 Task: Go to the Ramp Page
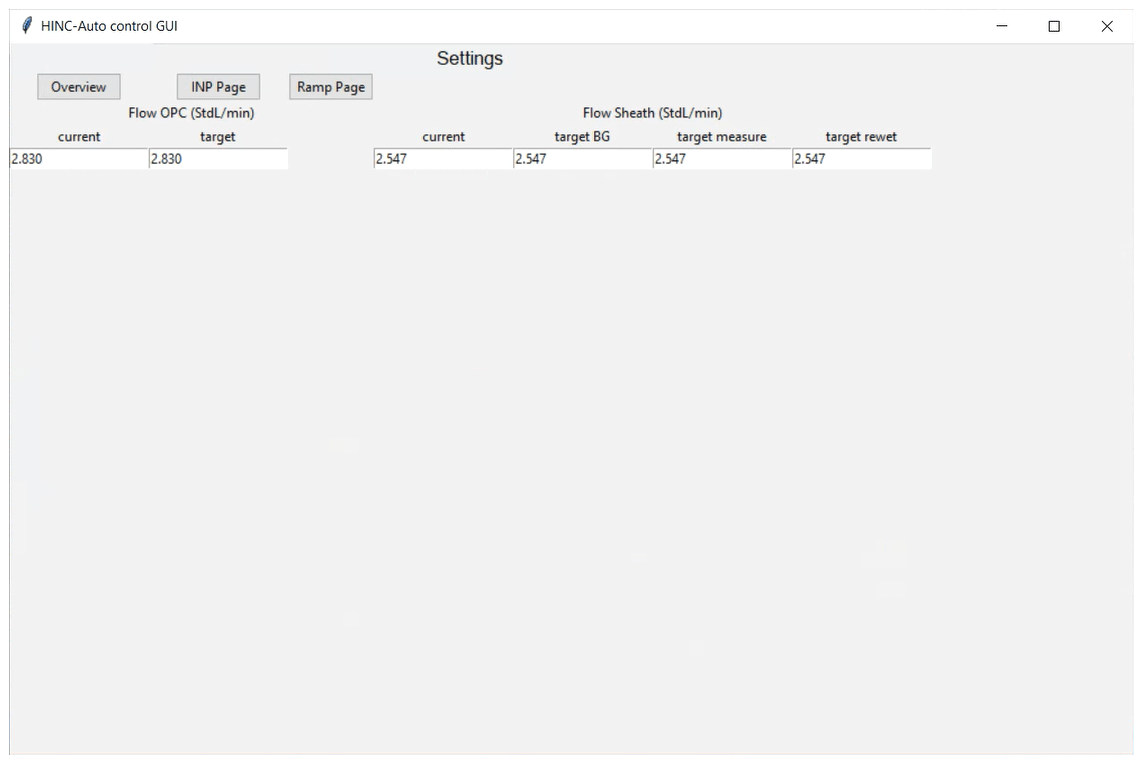[331, 87]
